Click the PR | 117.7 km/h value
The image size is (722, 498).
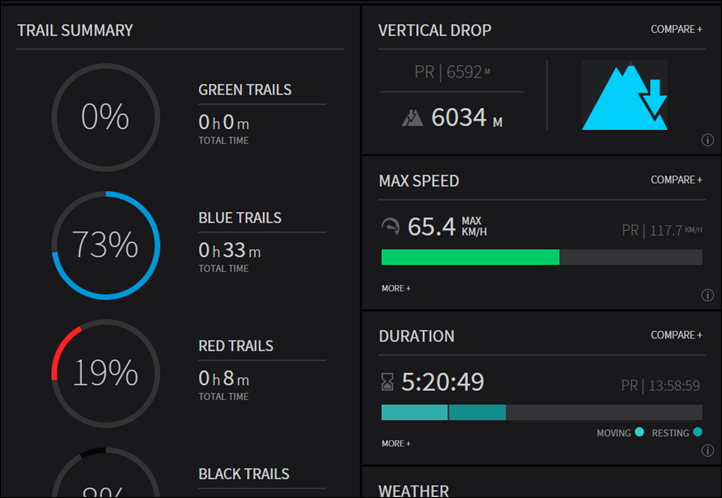[x=662, y=230]
